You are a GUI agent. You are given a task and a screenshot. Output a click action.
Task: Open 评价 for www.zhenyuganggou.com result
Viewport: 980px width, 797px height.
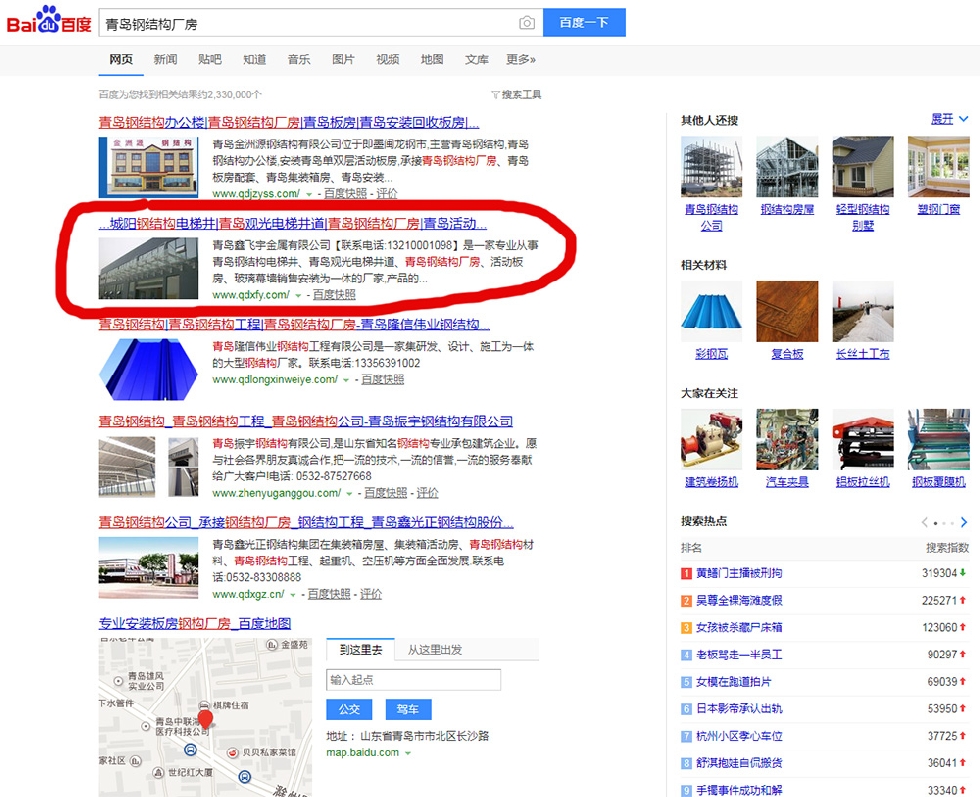428,493
